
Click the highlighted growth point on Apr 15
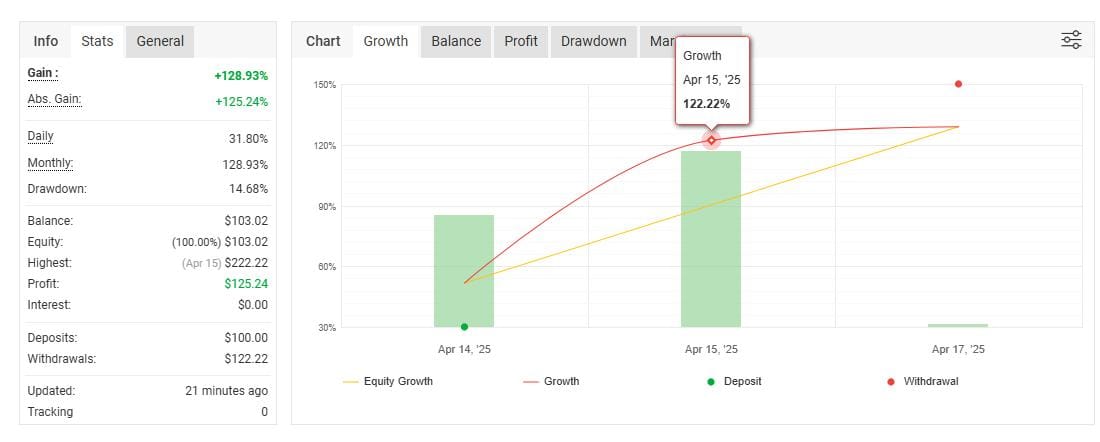pos(711,140)
